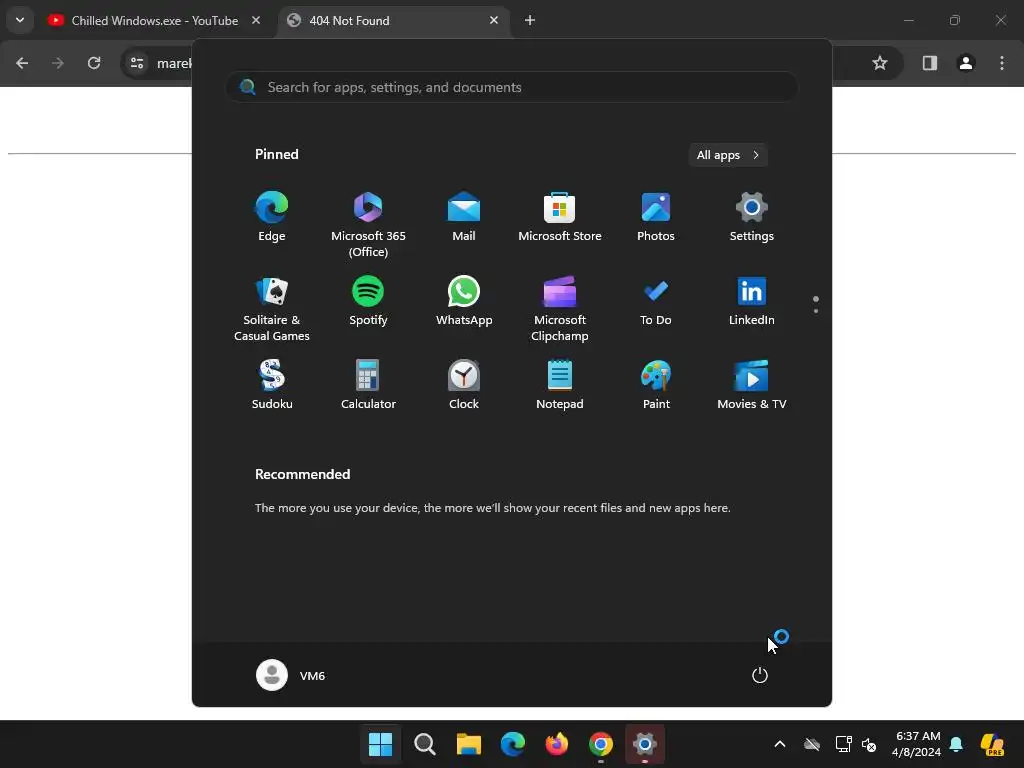Open network status tray icon

pos(843,744)
